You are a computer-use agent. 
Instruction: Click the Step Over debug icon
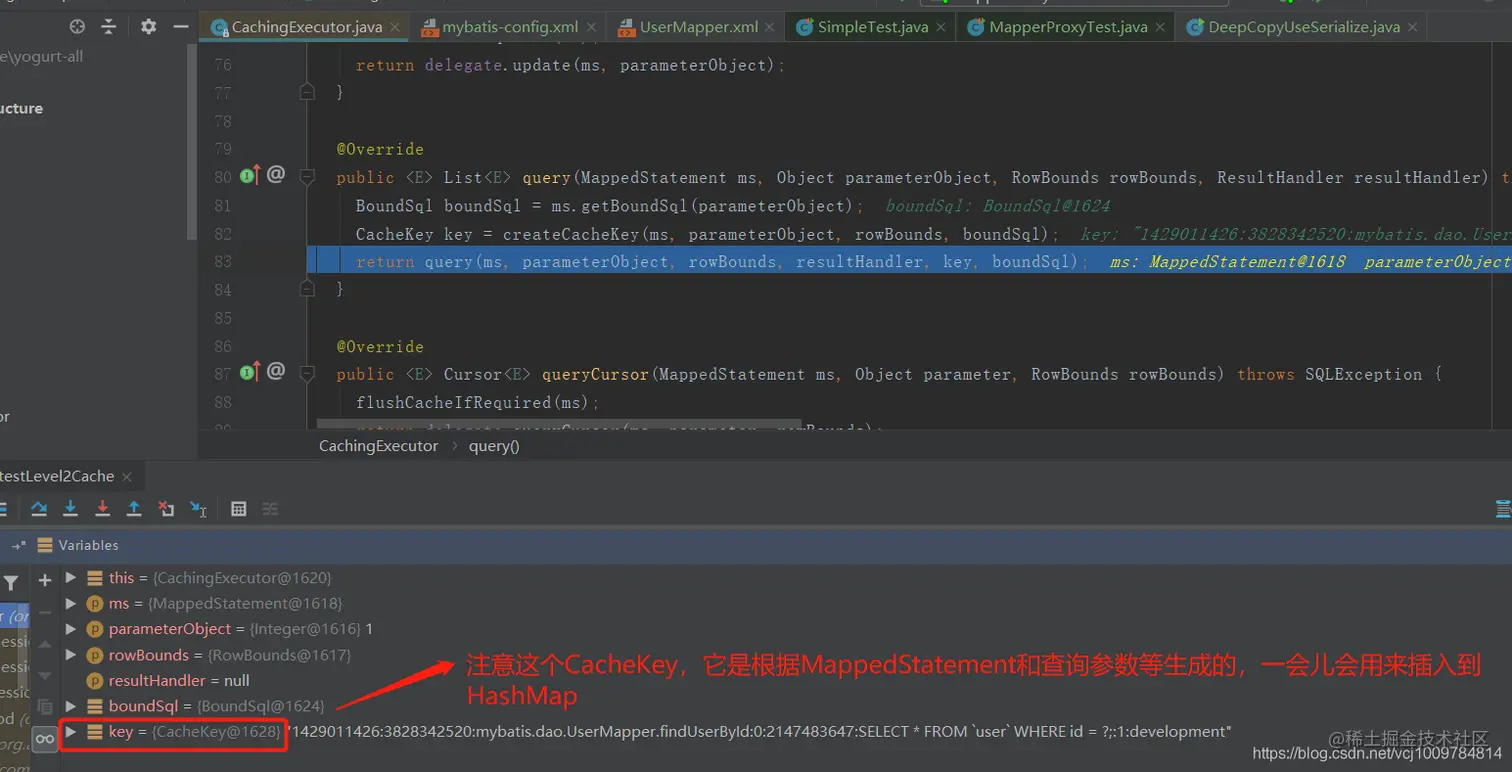39,509
